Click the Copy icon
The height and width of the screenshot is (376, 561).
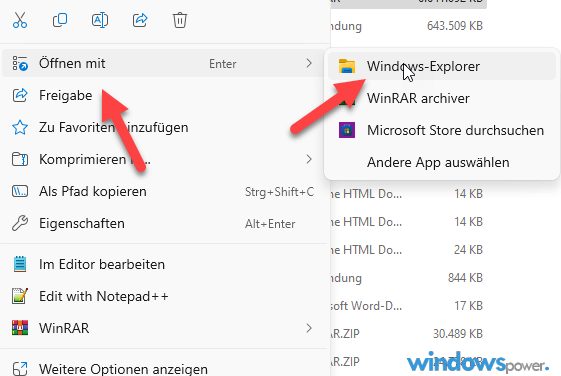click(60, 20)
